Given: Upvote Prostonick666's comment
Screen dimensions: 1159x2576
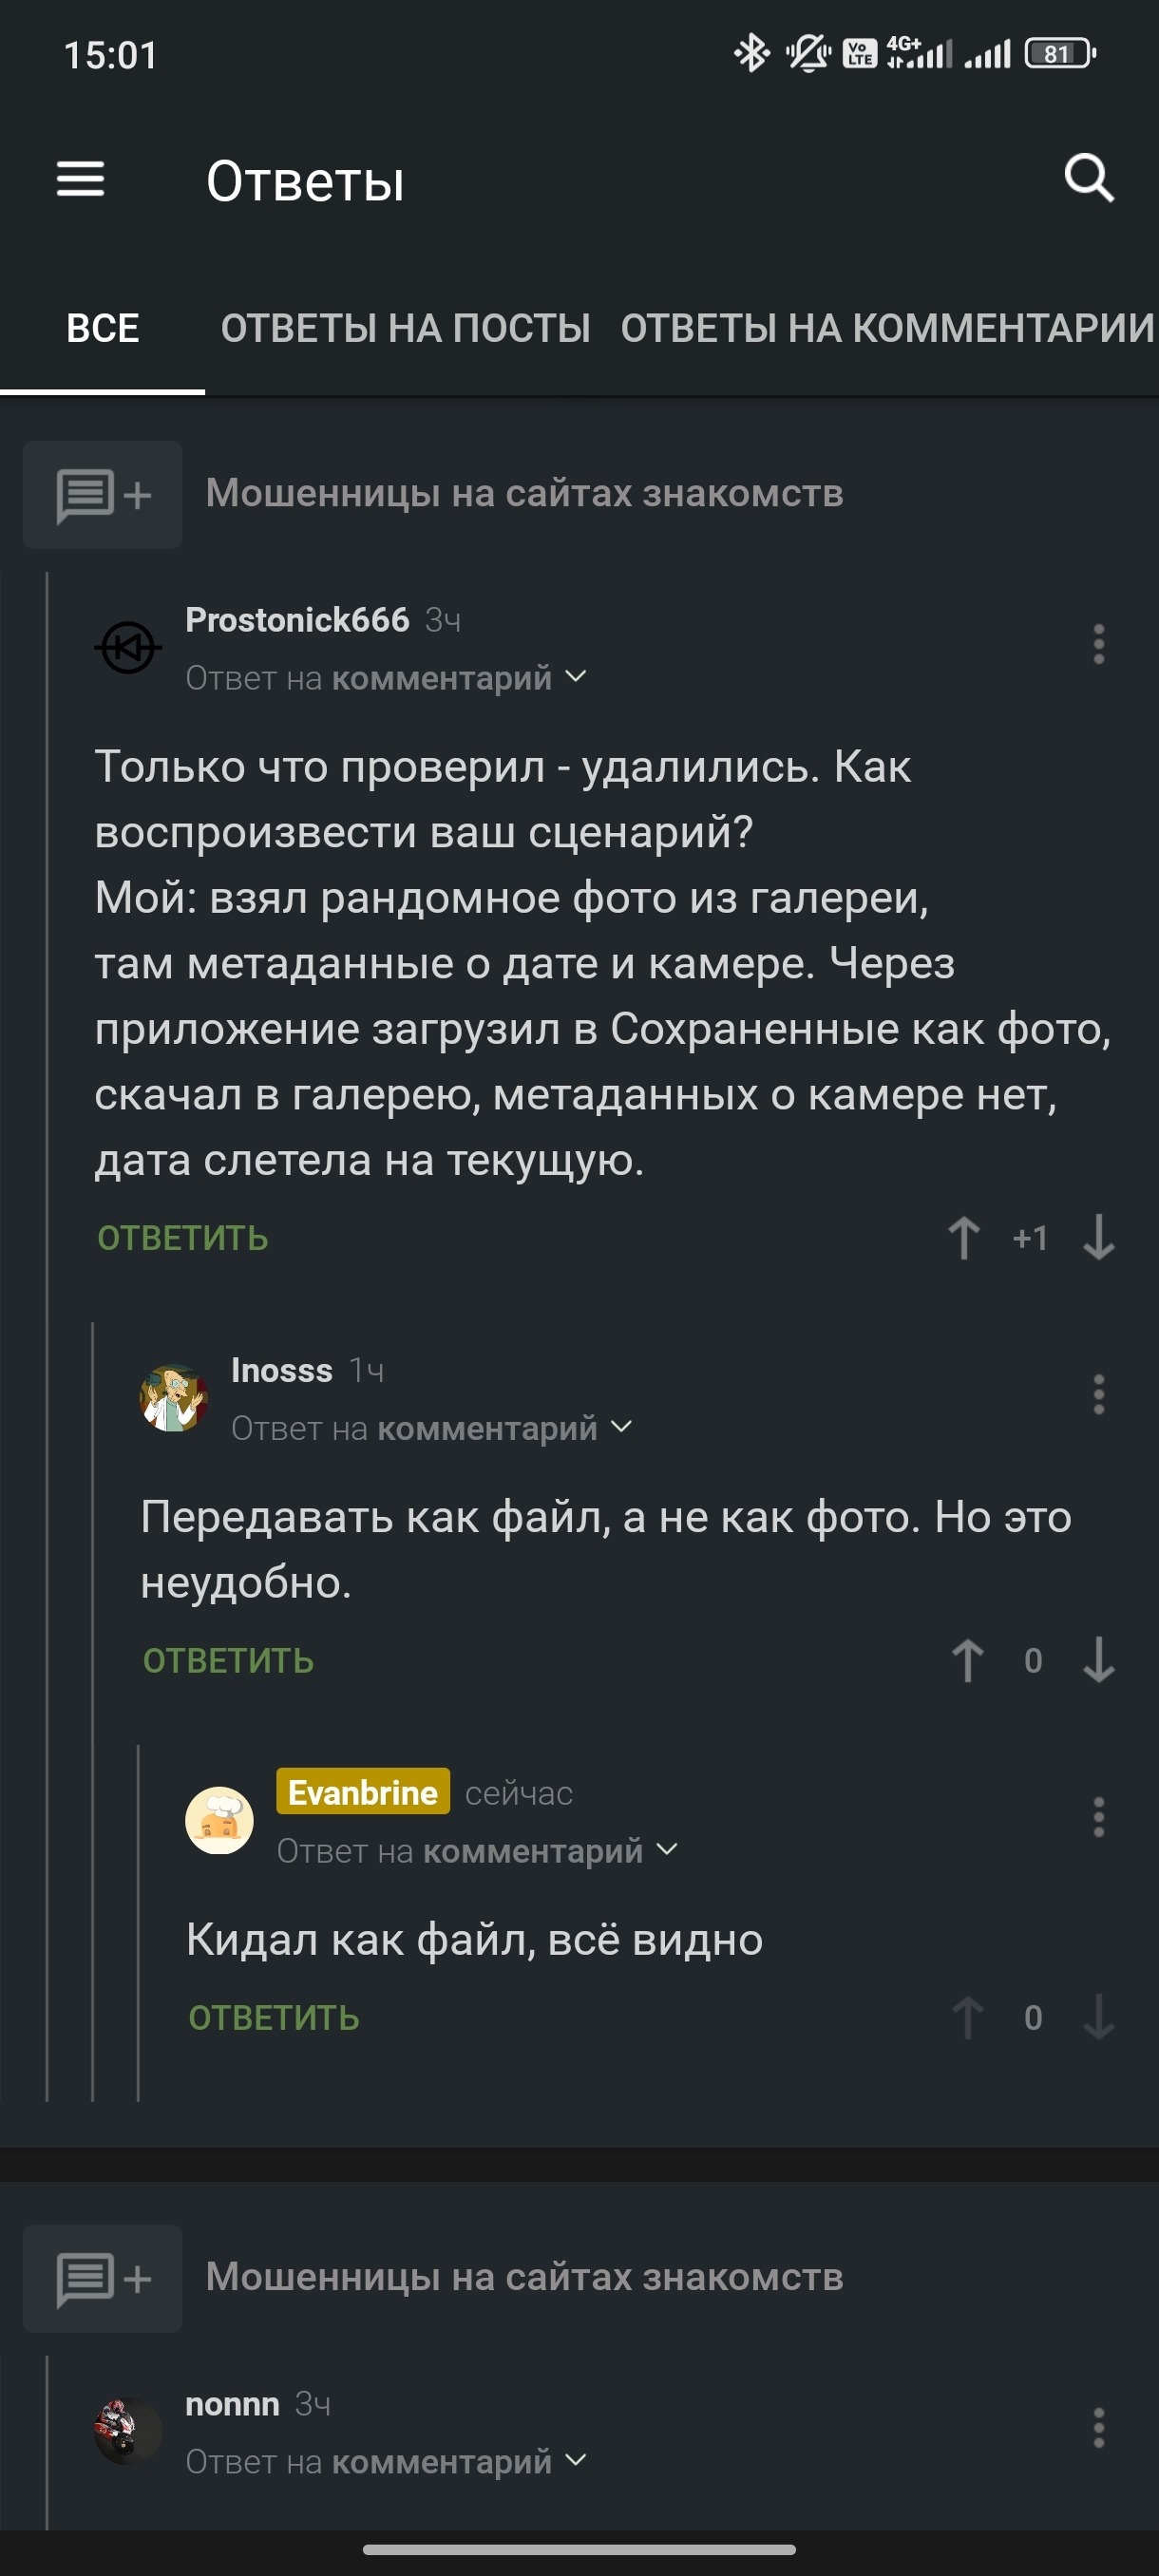Looking at the screenshot, I should 964,1238.
